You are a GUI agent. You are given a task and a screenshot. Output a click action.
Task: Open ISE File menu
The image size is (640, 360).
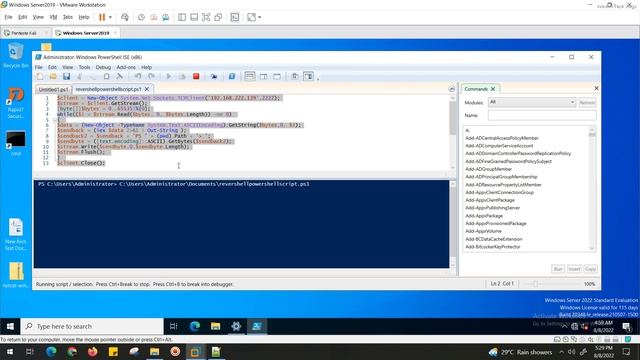(x=38, y=67)
